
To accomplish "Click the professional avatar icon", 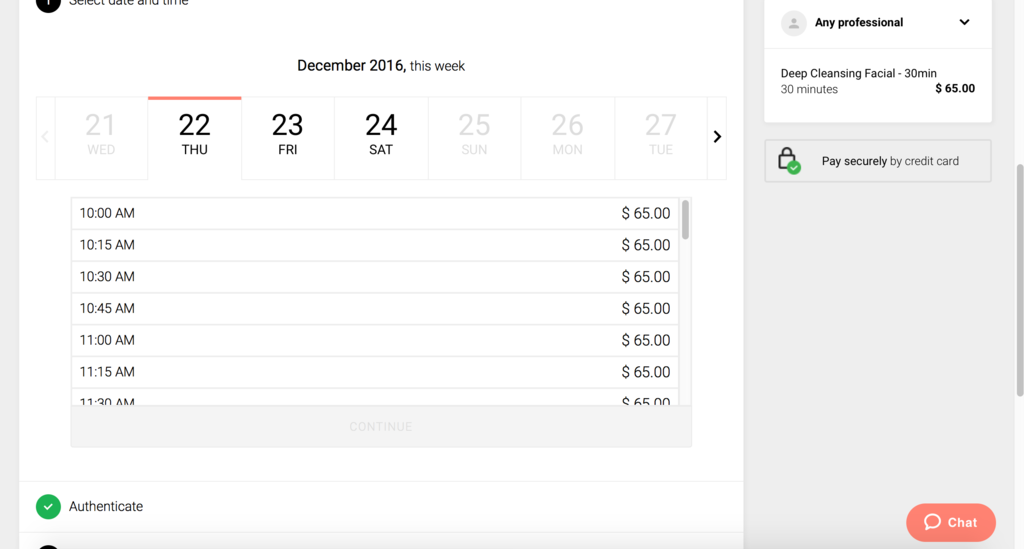I will click(793, 23).
